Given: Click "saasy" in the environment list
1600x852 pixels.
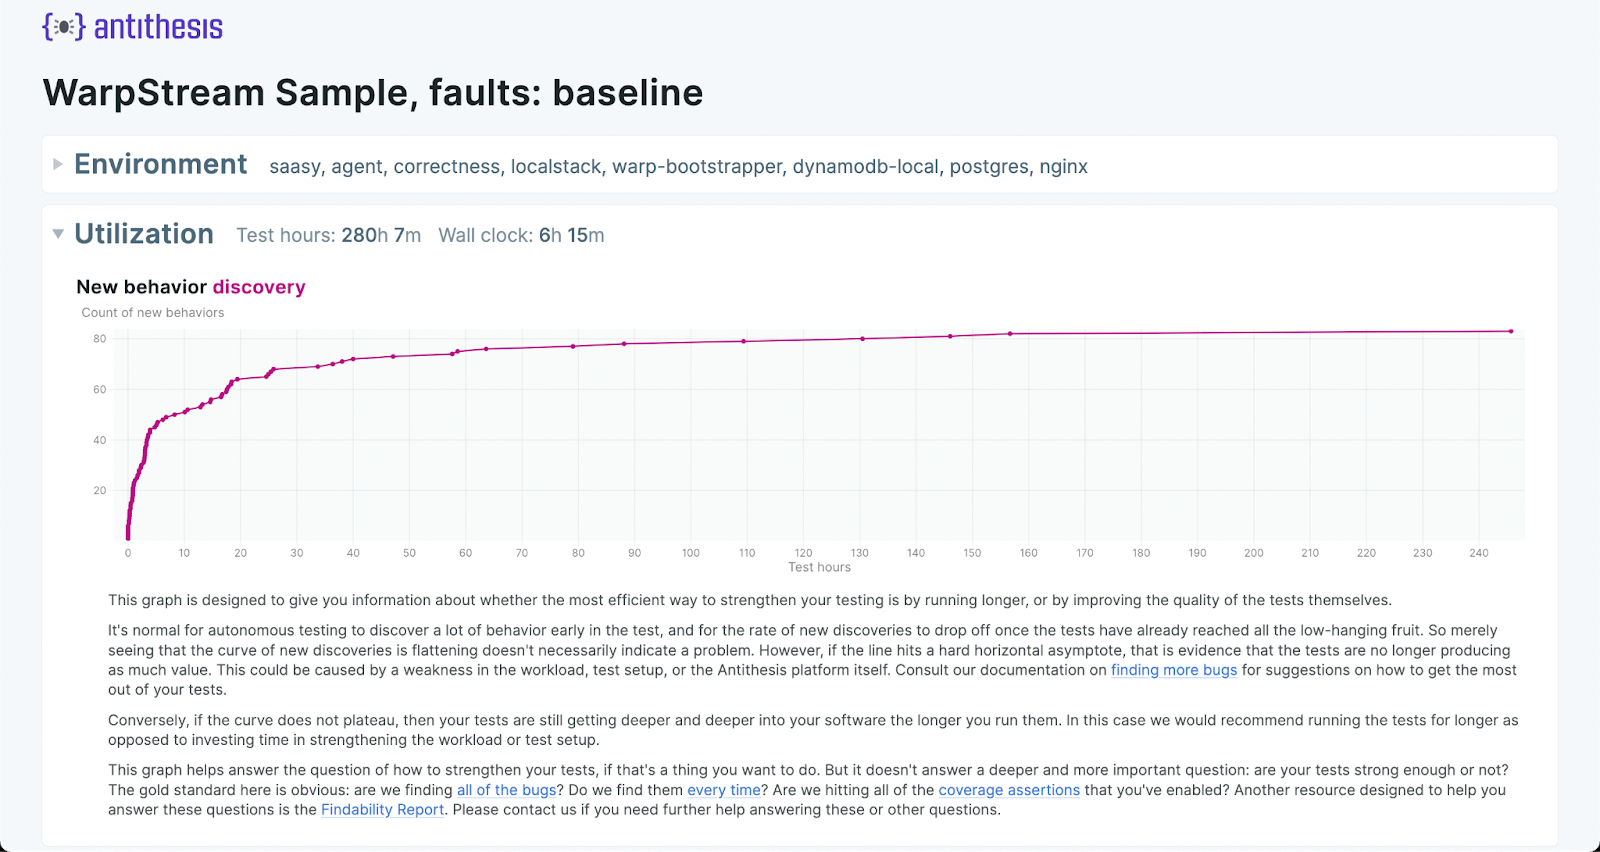Looking at the screenshot, I should point(294,167).
